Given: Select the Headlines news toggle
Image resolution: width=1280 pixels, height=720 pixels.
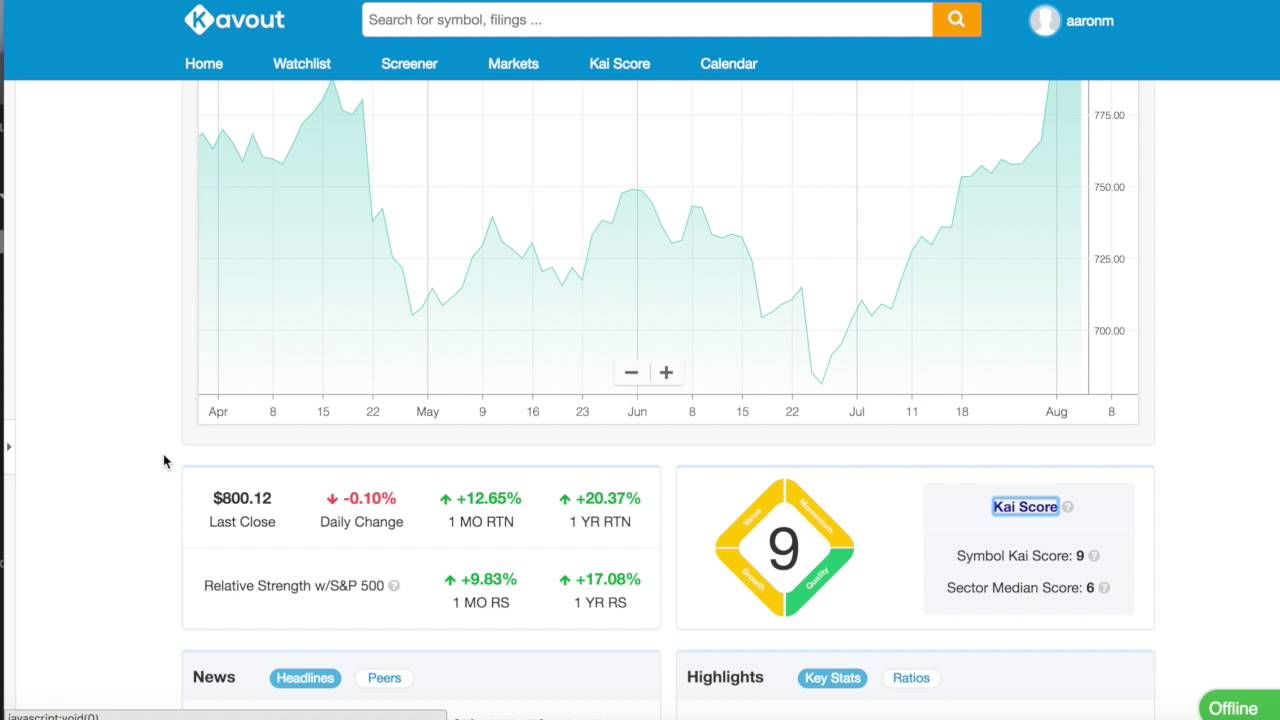Looking at the screenshot, I should (305, 678).
